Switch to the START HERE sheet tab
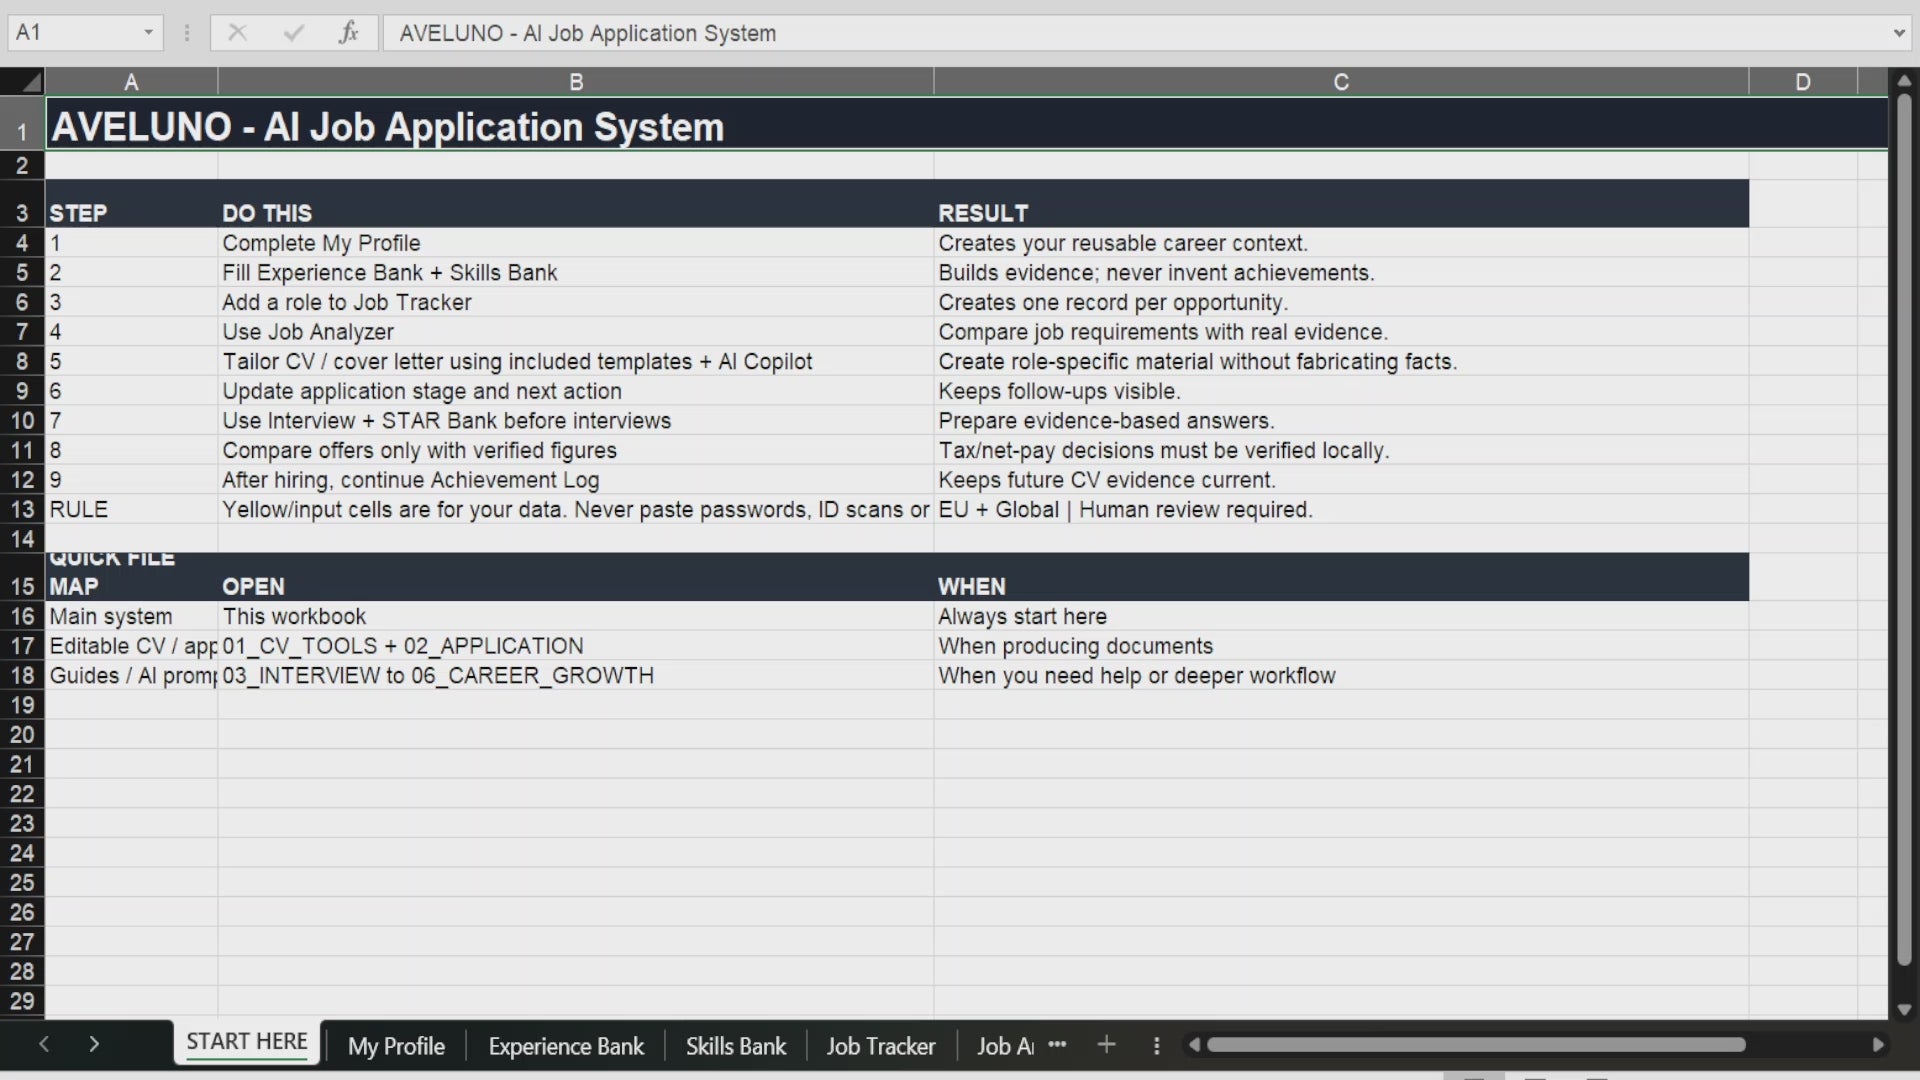 (x=247, y=1042)
